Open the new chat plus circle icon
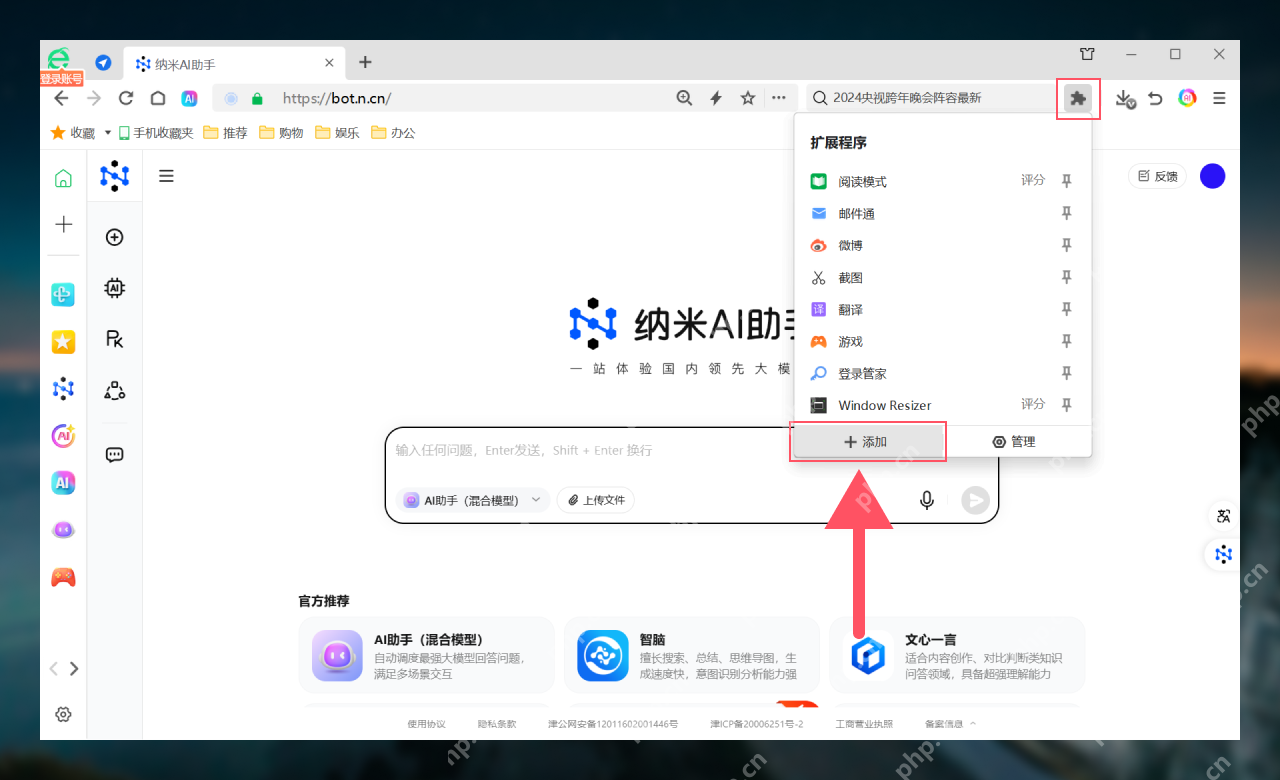Screen dimensions: 1280x780 pyautogui.click(x=115, y=237)
